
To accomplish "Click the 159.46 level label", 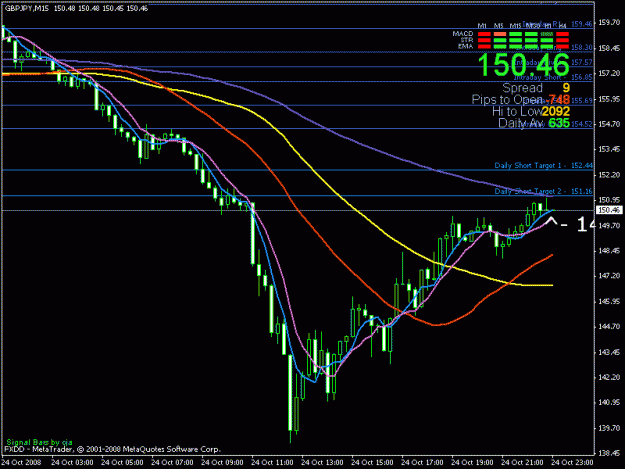I will coord(582,24).
